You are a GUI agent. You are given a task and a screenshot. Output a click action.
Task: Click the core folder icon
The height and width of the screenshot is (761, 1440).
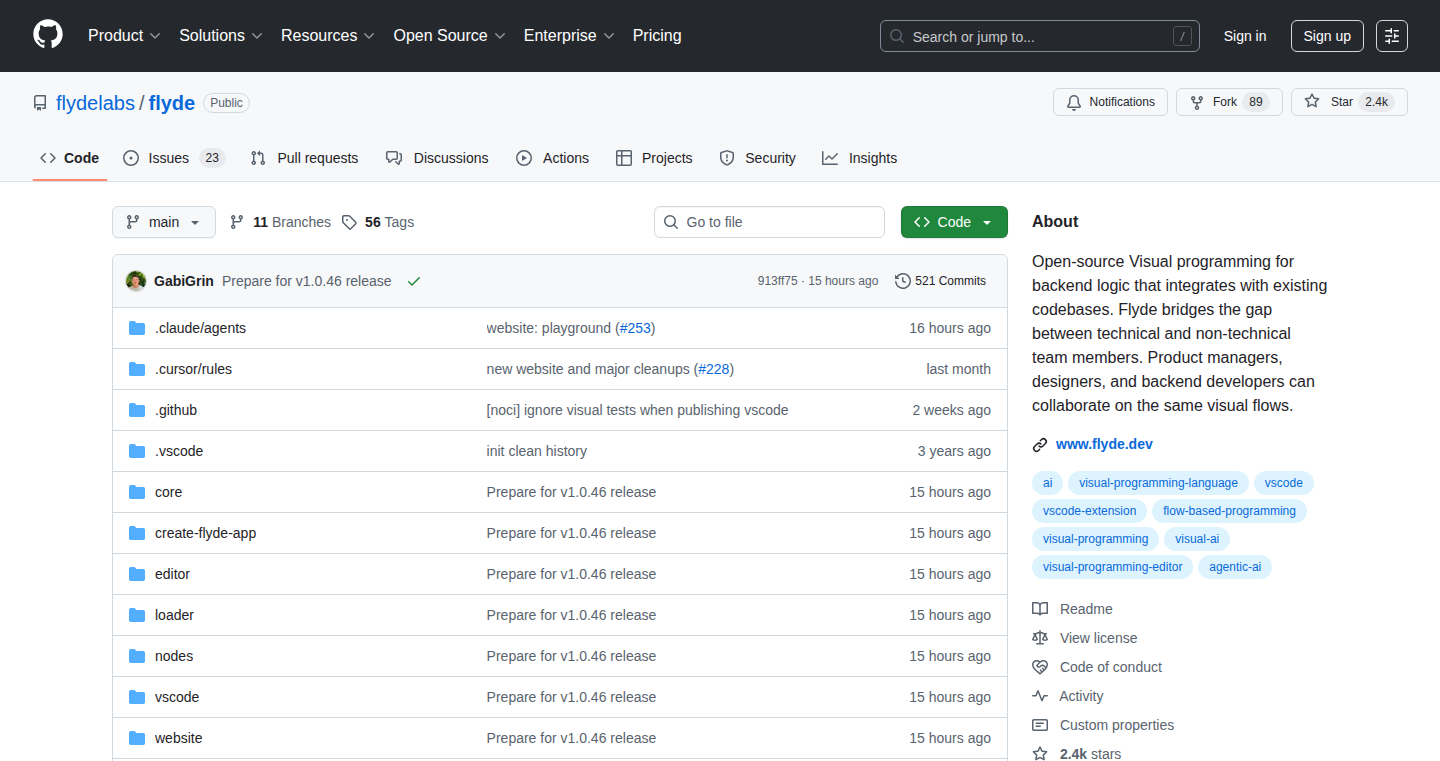137,492
